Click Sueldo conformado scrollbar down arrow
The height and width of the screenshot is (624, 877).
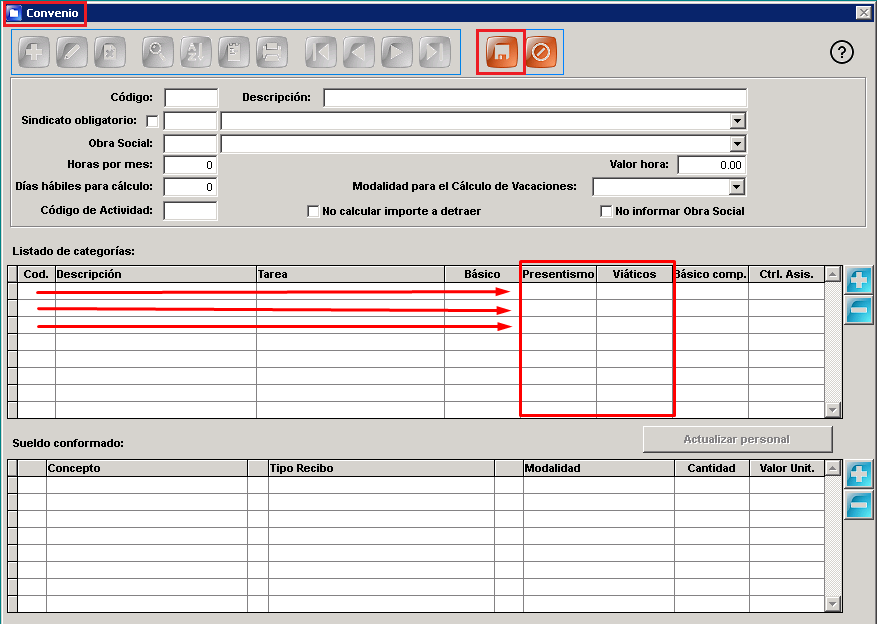tap(833, 604)
